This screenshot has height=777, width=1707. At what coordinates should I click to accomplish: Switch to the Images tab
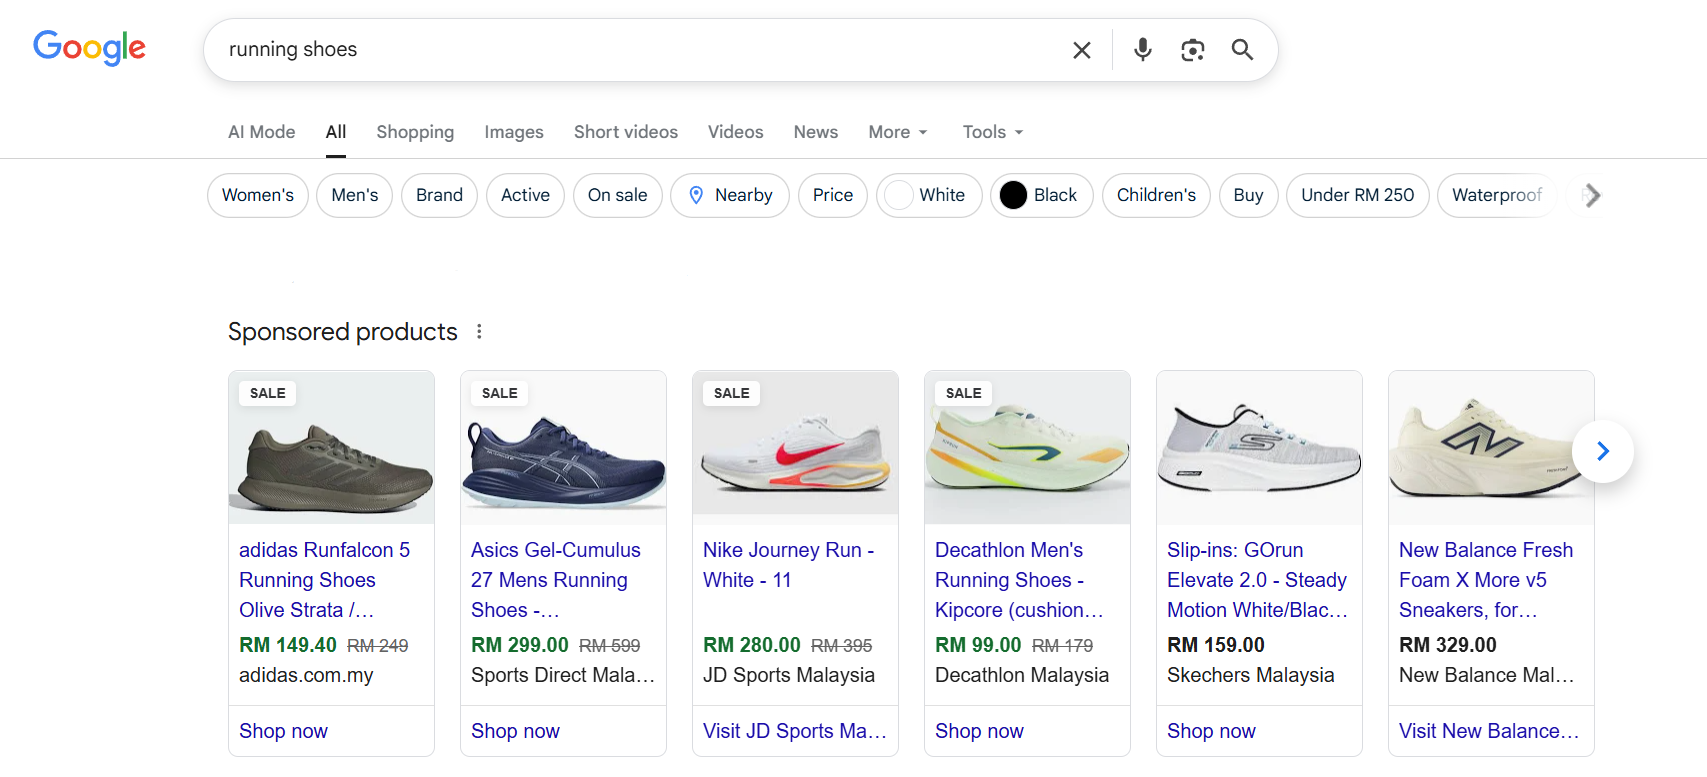(x=514, y=132)
